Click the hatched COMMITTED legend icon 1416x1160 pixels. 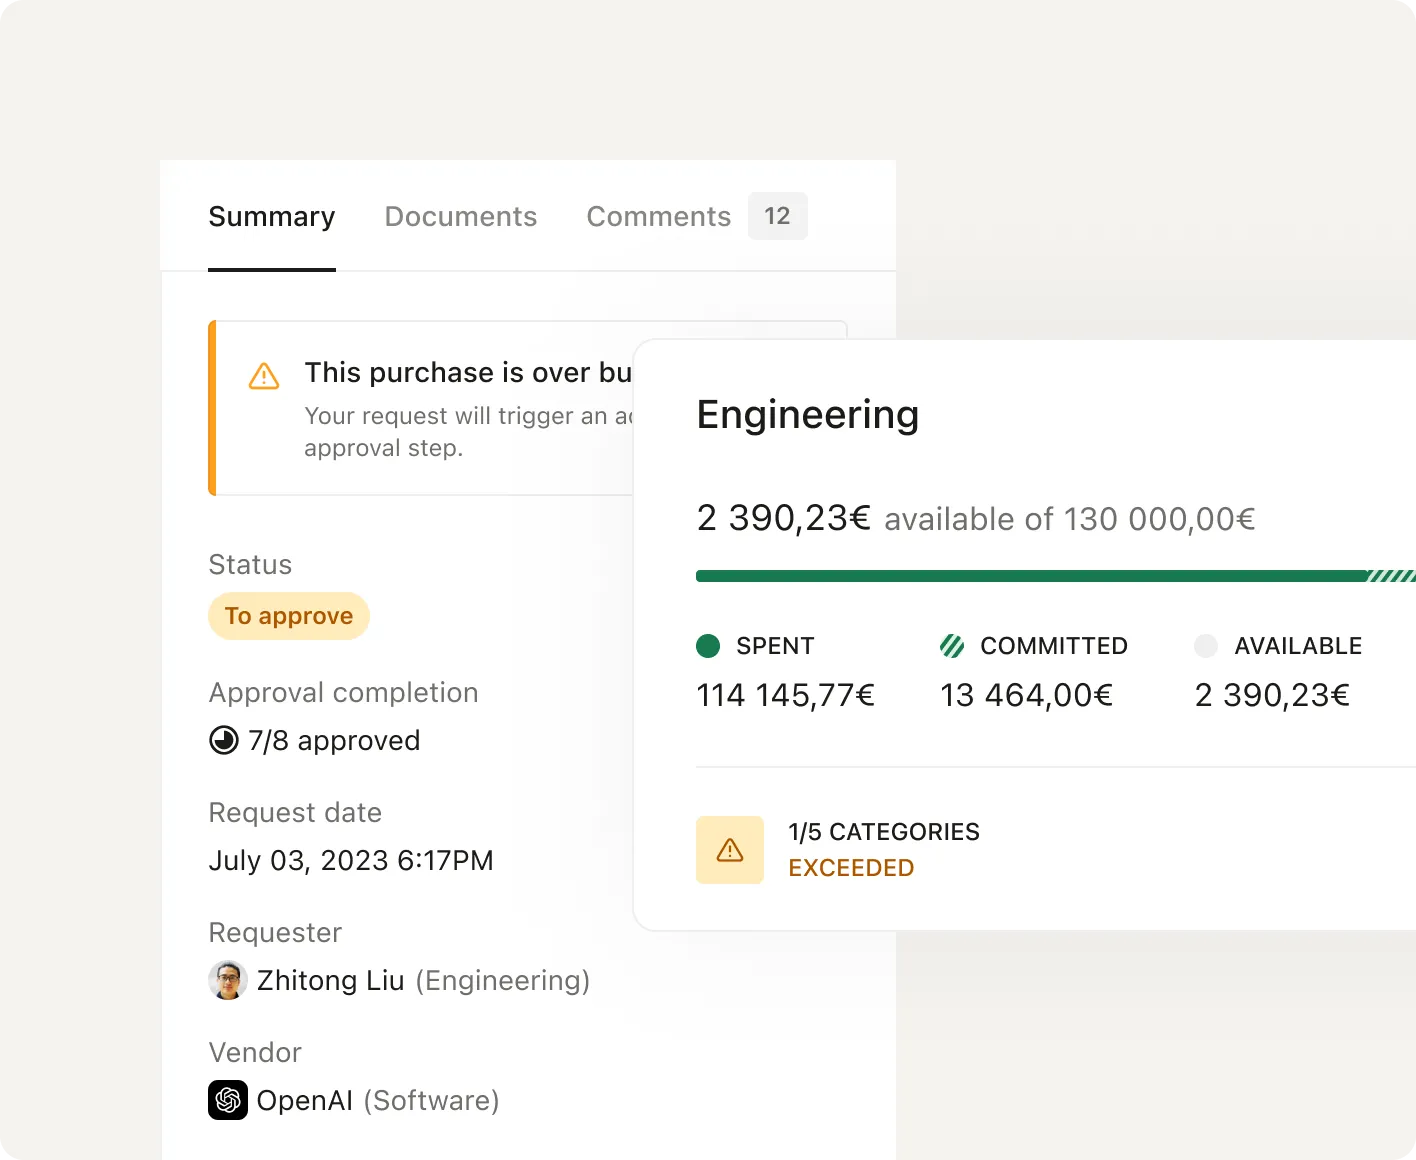(x=951, y=646)
